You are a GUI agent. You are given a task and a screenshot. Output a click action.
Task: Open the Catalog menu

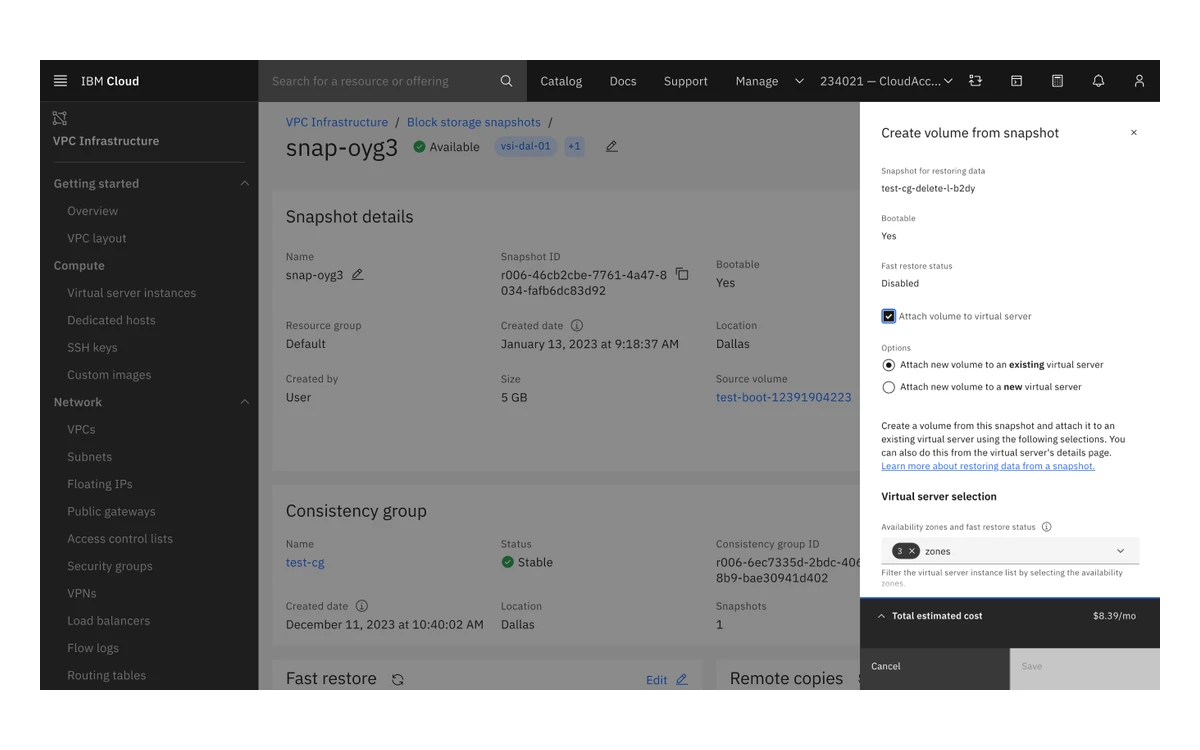[561, 81]
